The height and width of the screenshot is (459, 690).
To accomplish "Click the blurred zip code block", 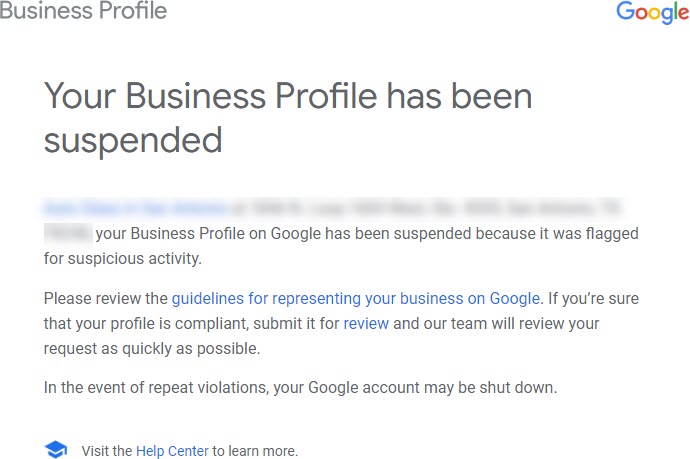I will pyautogui.click(x=68, y=233).
